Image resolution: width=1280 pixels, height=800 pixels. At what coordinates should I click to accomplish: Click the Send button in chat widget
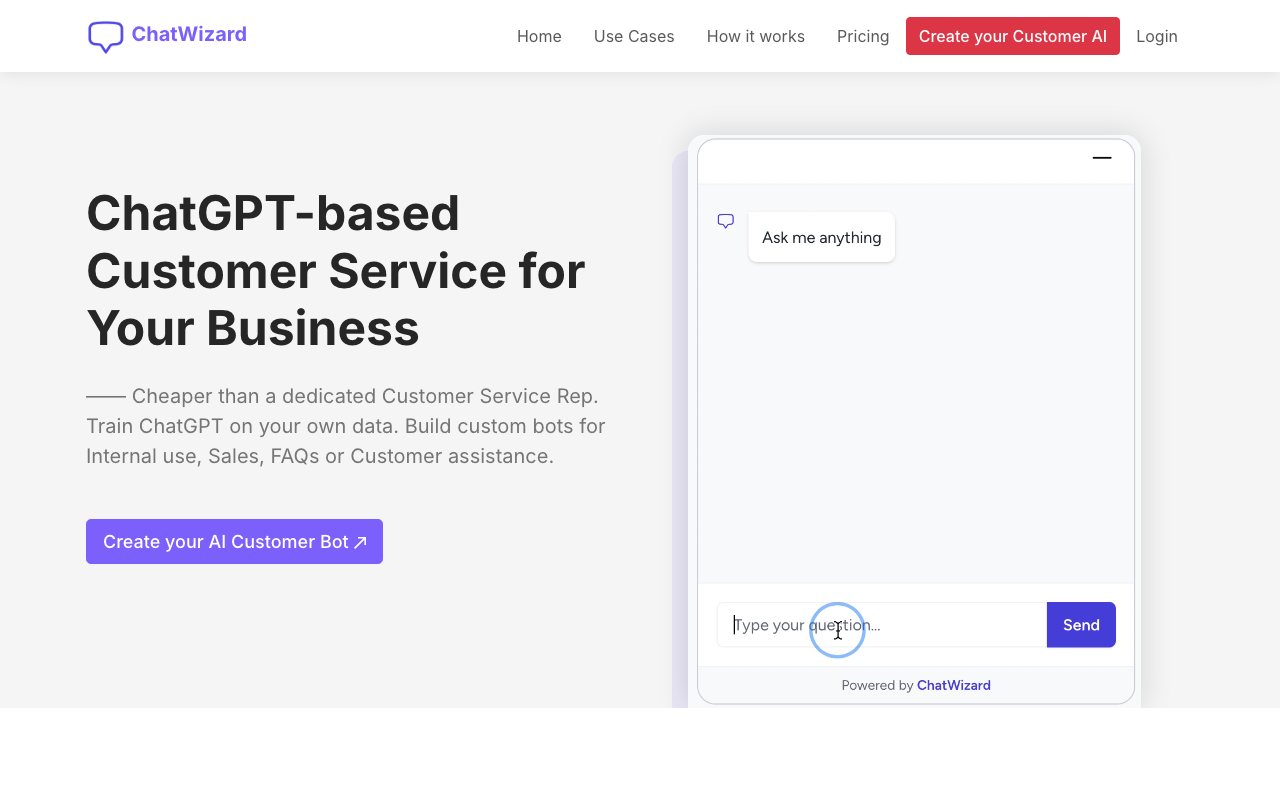point(1081,625)
